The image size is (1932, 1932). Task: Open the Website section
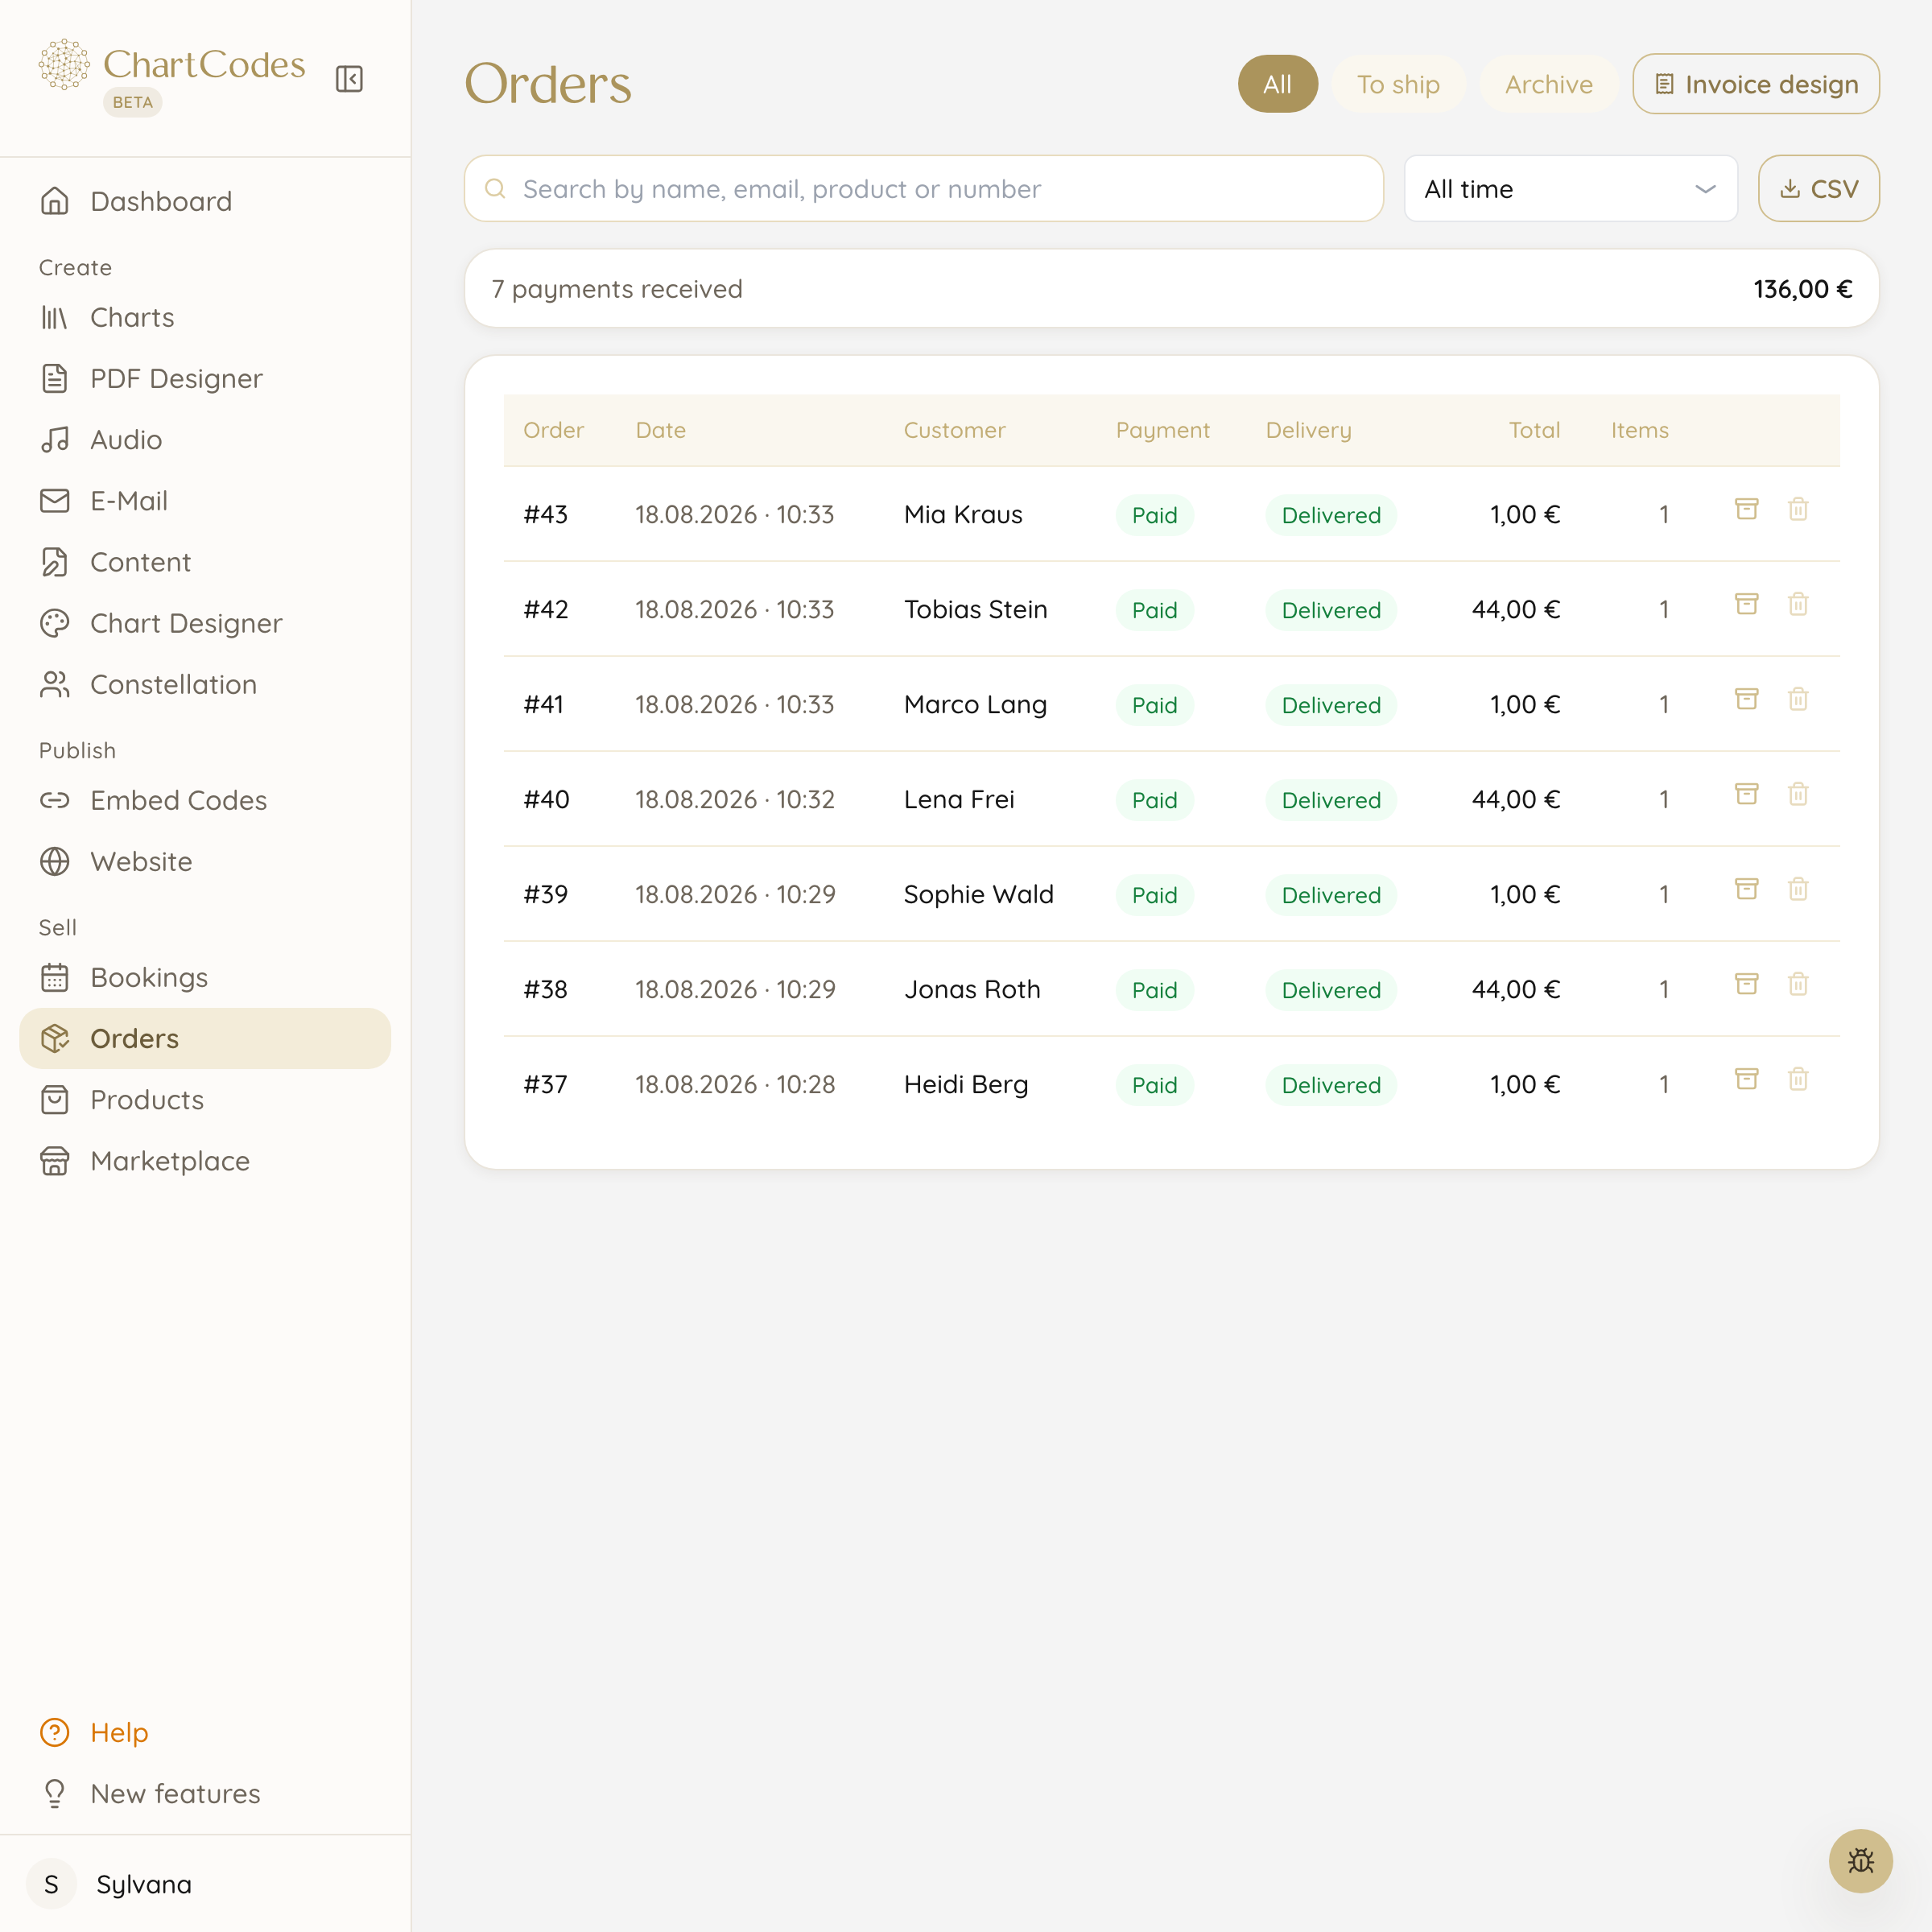205,861
